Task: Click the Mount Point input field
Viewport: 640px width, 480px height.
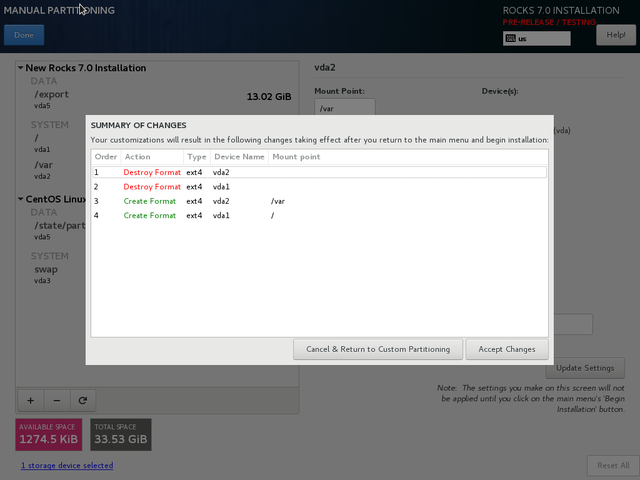Action: click(x=345, y=108)
